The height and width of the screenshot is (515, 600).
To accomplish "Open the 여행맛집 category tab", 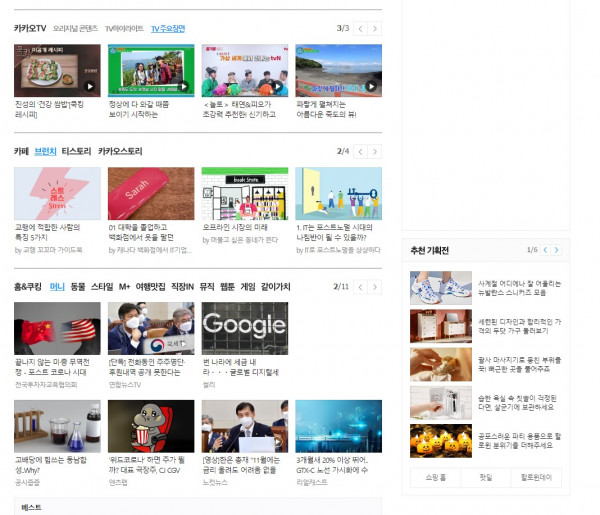I will point(151,287).
